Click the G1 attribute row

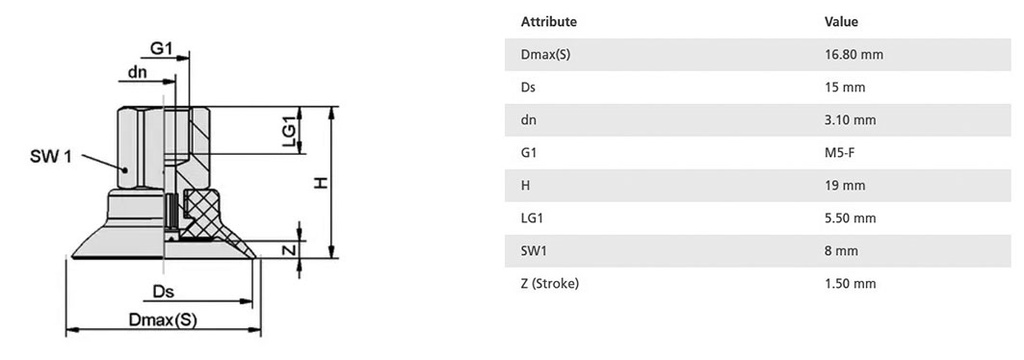tap(758, 153)
